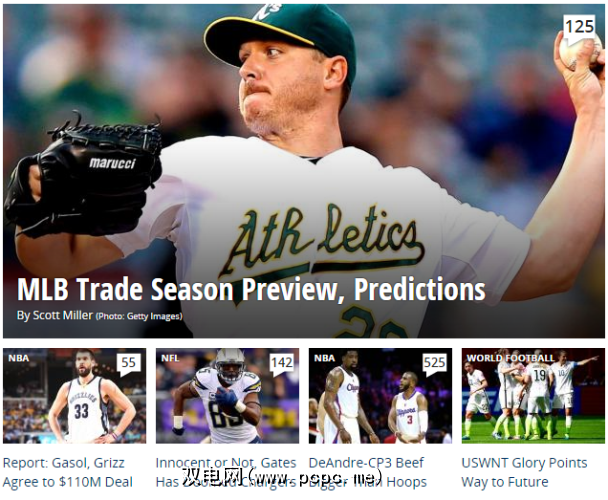Image resolution: width=608 pixels, height=500 pixels.
Task: Select the Chargers player thumbnail
Action: [227, 396]
